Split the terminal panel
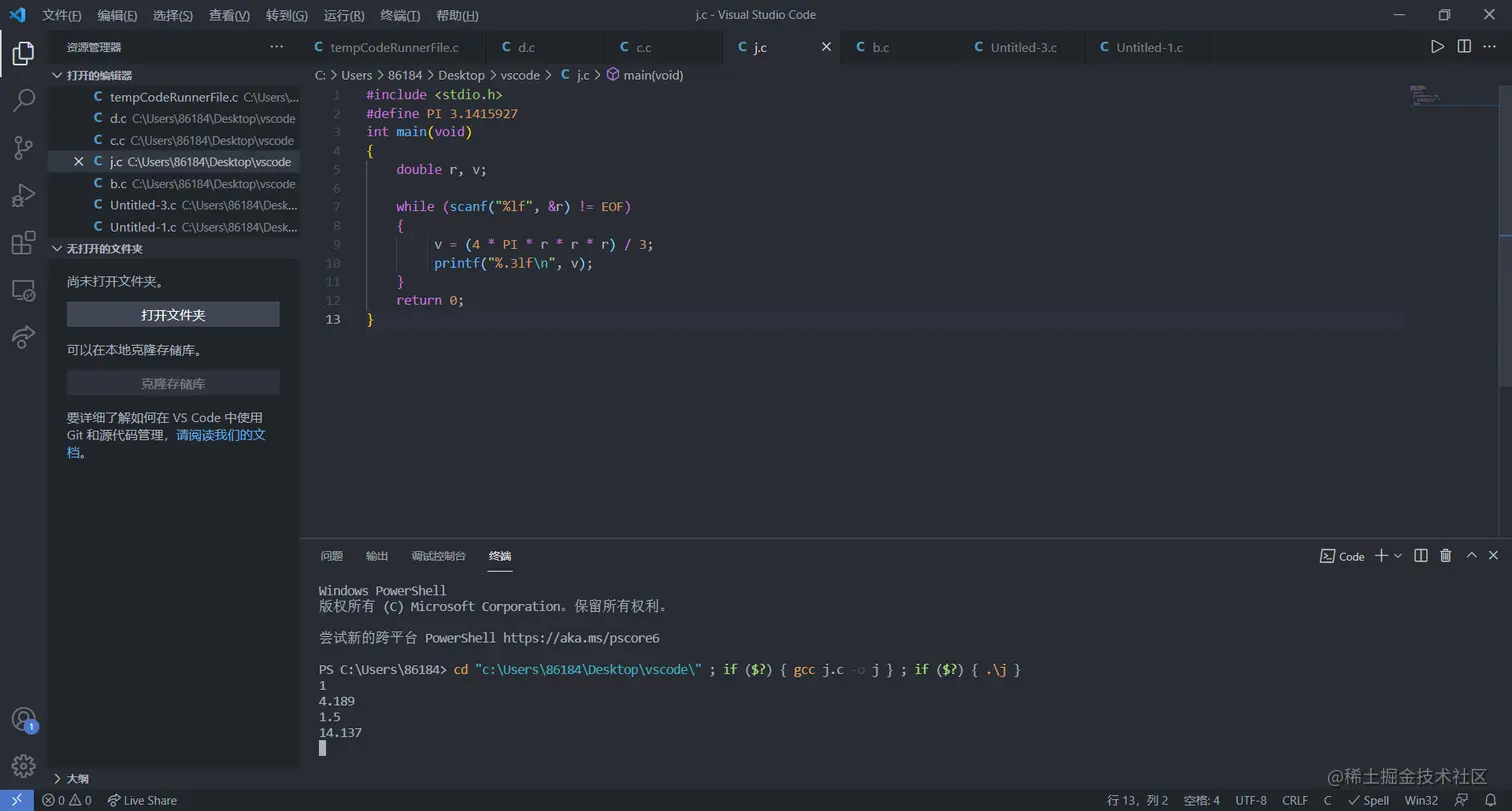This screenshot has height=811, width=1512. [1420, 555]
